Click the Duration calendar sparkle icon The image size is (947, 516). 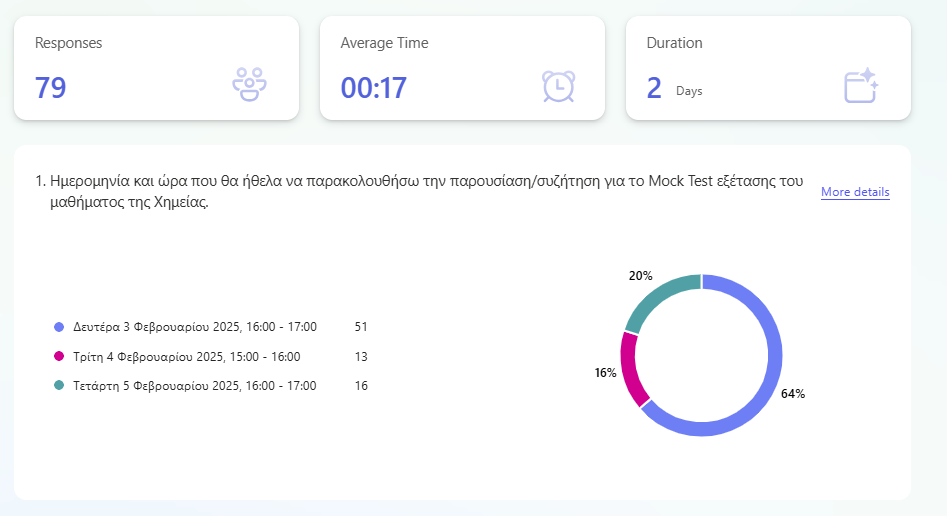[x=860, y=85]
